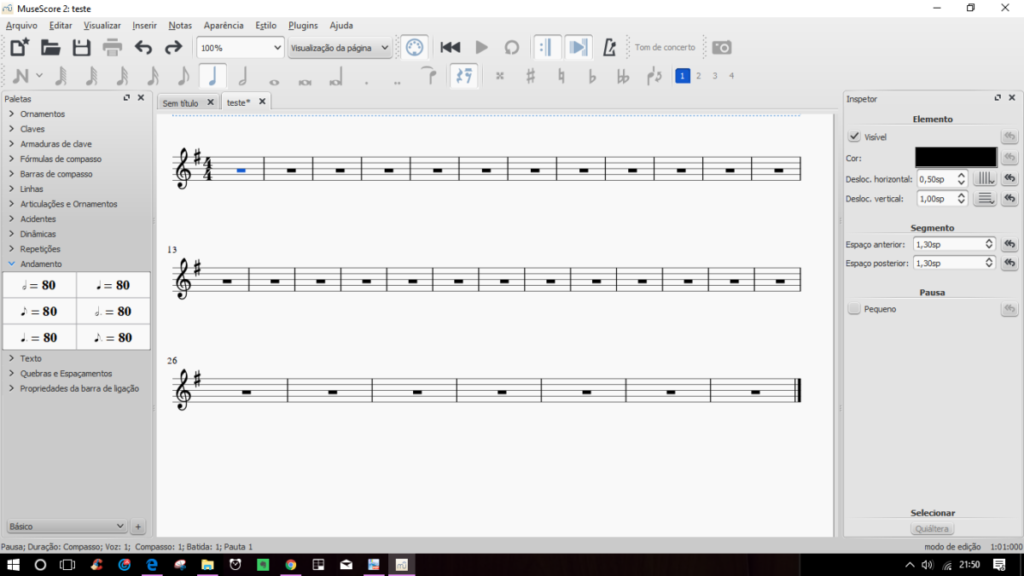Click the Qualitera button
The width and height of the screenshot is (1024, 576).
[x=932, y=529]
